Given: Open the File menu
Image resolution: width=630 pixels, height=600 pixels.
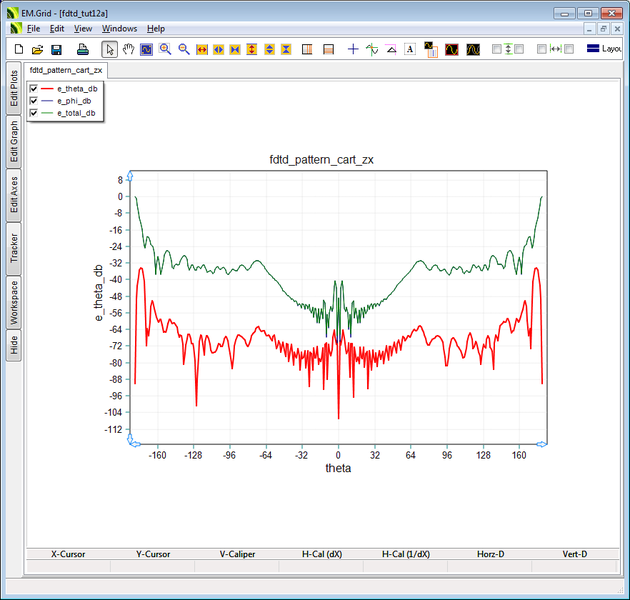Looking at the screenshot, I should tap(33, 29).
